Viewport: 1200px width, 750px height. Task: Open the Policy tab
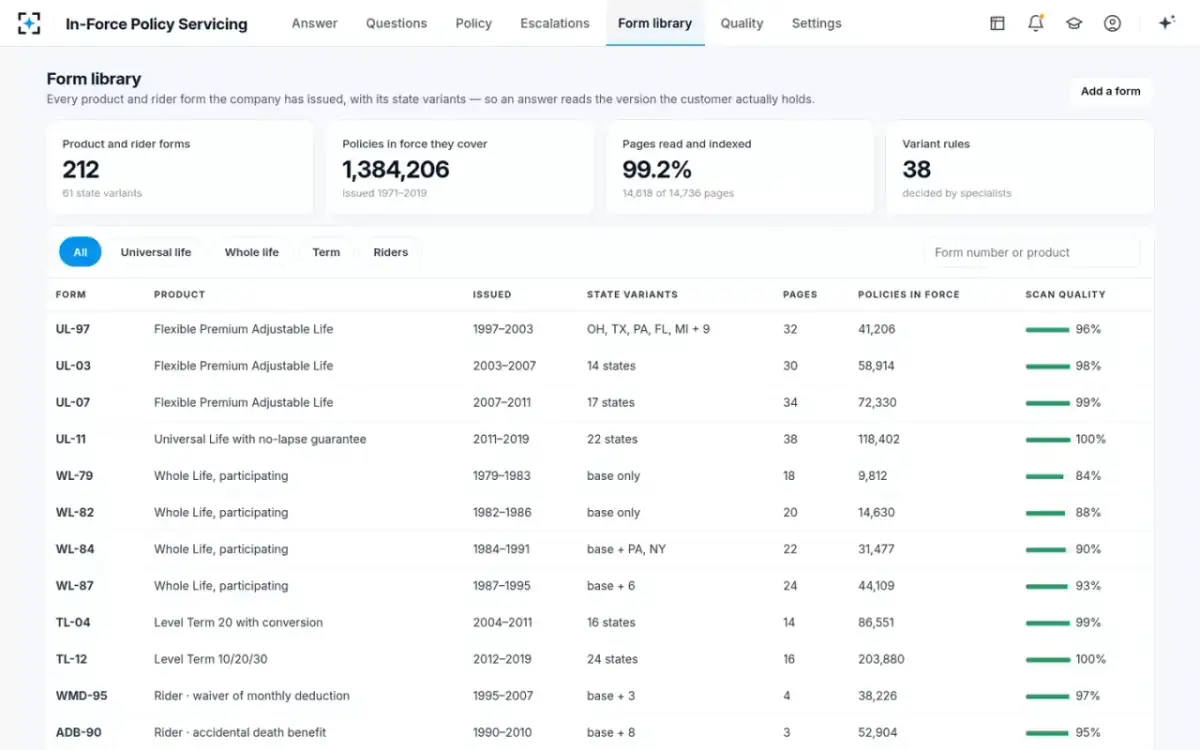coord(473,23)
